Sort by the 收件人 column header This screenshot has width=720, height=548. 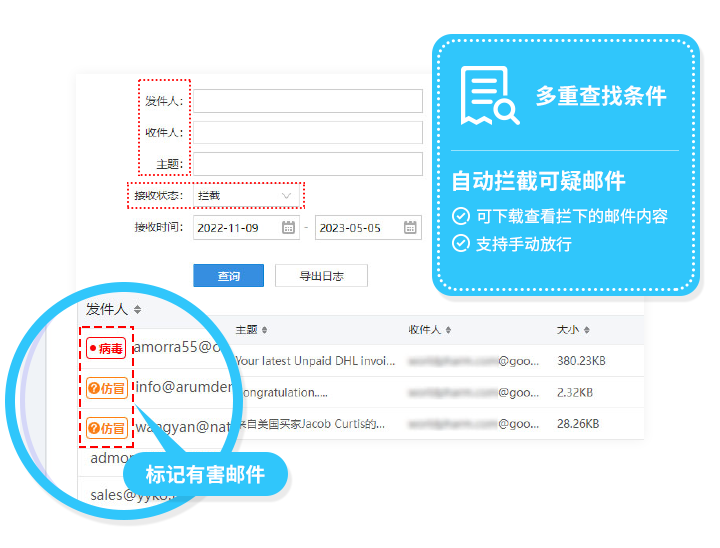click(430, 330)
